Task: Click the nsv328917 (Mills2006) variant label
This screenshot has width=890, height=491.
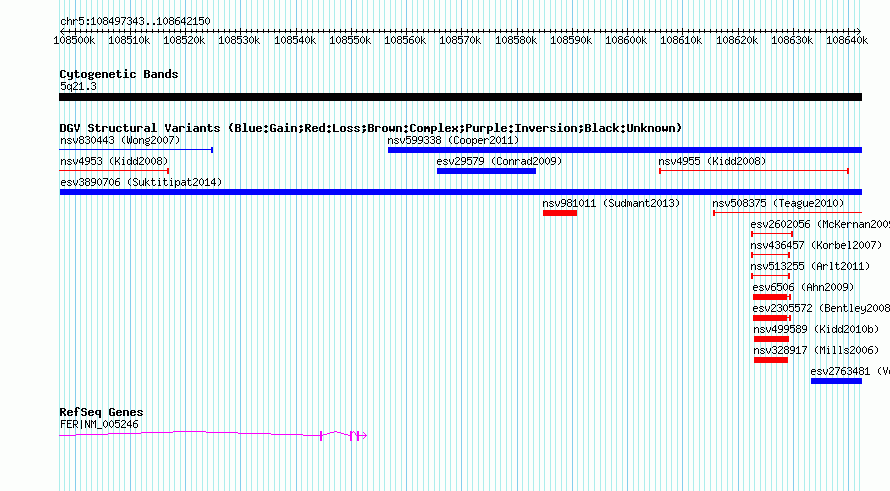Action: pos(816,350)
